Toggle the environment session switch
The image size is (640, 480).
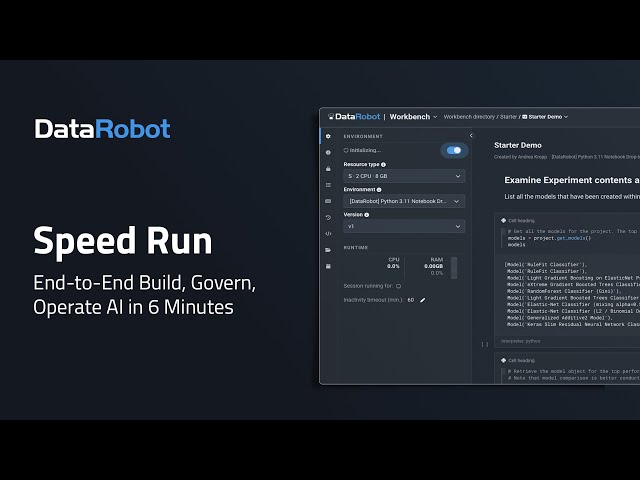pyautogui.click(x=454, y=150)
